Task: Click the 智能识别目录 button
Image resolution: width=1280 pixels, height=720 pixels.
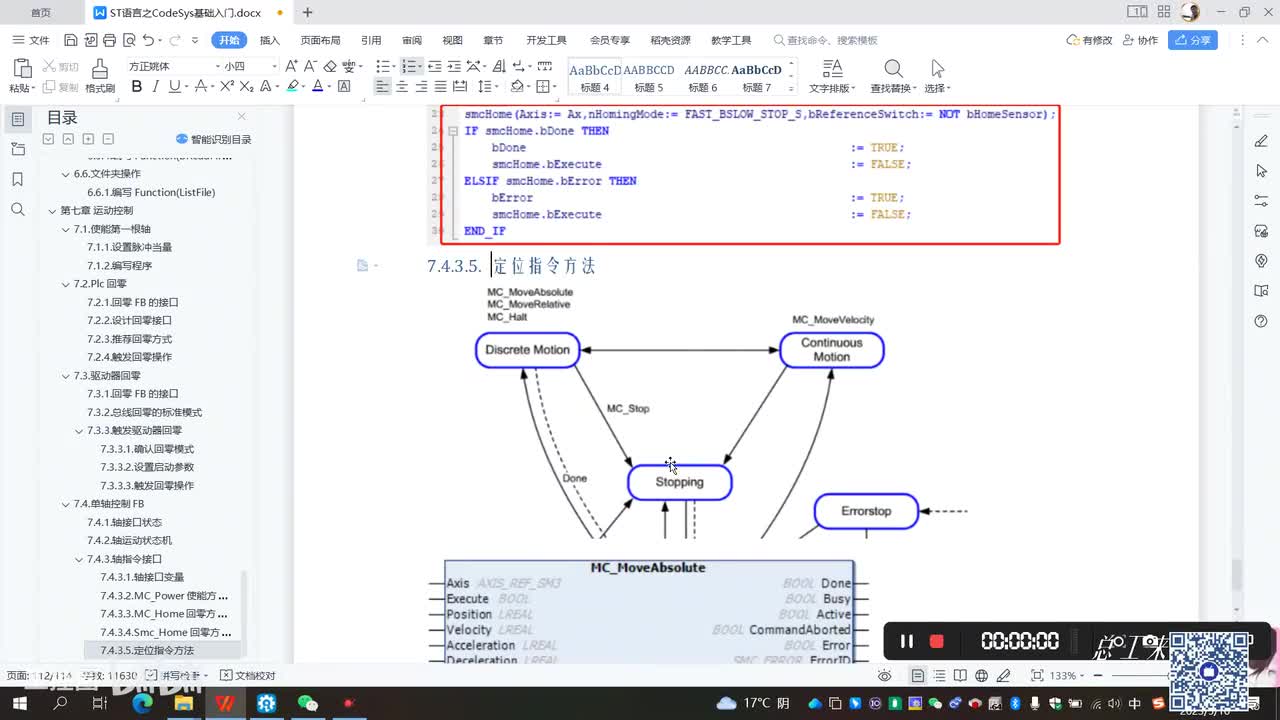Action: coord(214,139)
